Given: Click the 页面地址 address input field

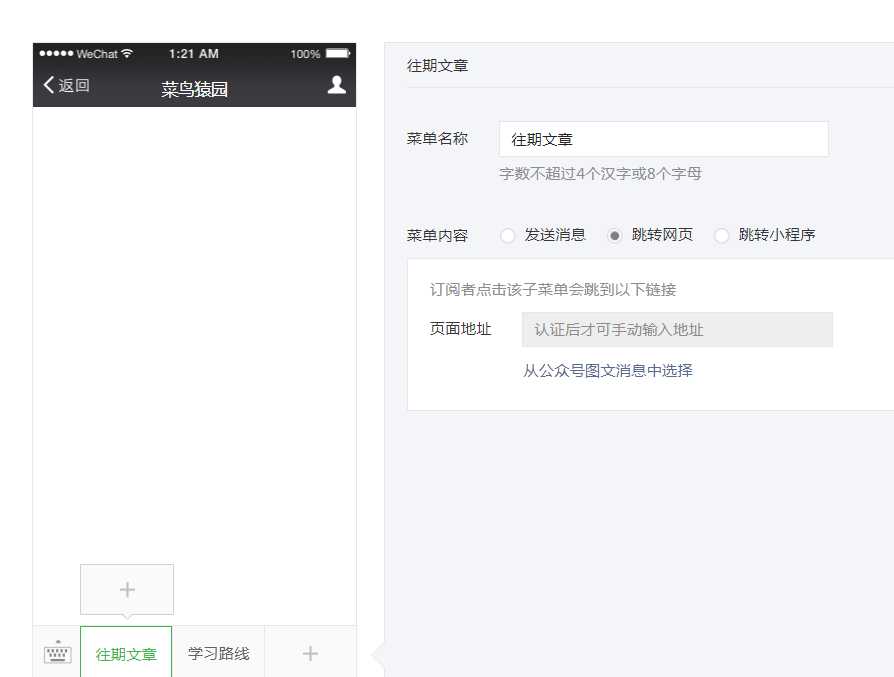Looking at the screenshot, I should pyautogui.click(x=677, y=329).
